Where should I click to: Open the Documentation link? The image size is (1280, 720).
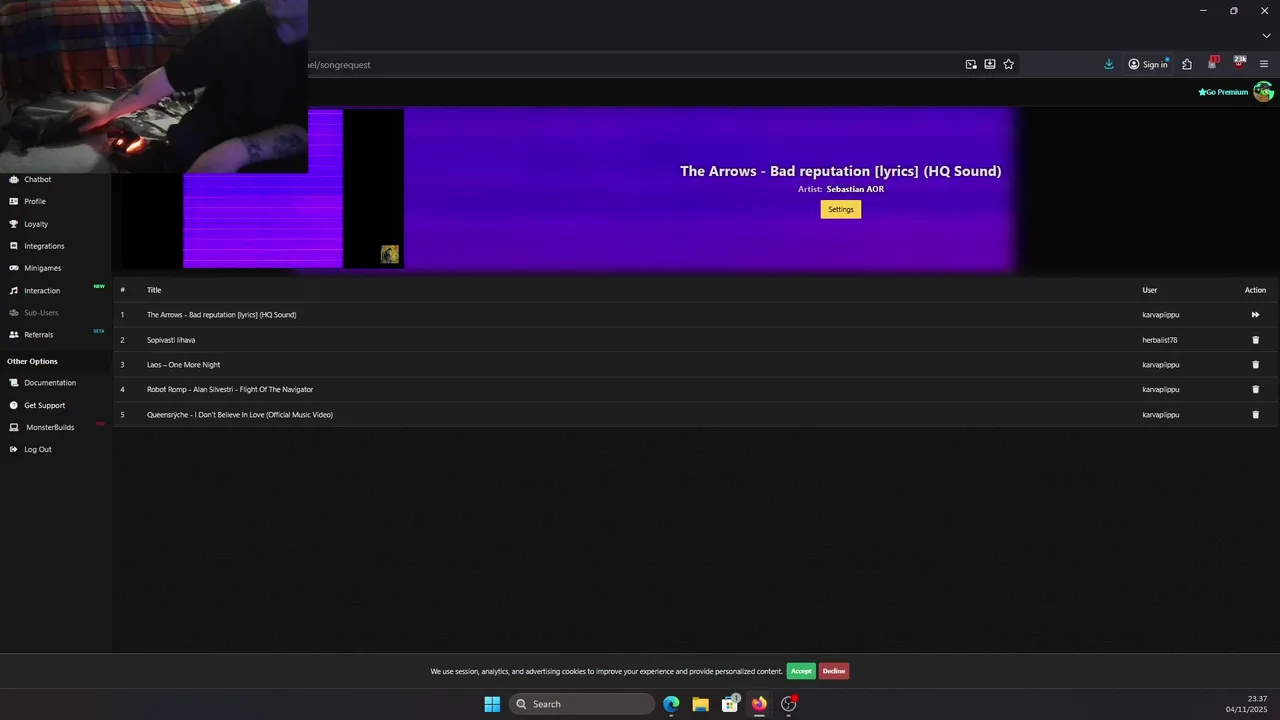pyautogui.click(x=49, y=383)
